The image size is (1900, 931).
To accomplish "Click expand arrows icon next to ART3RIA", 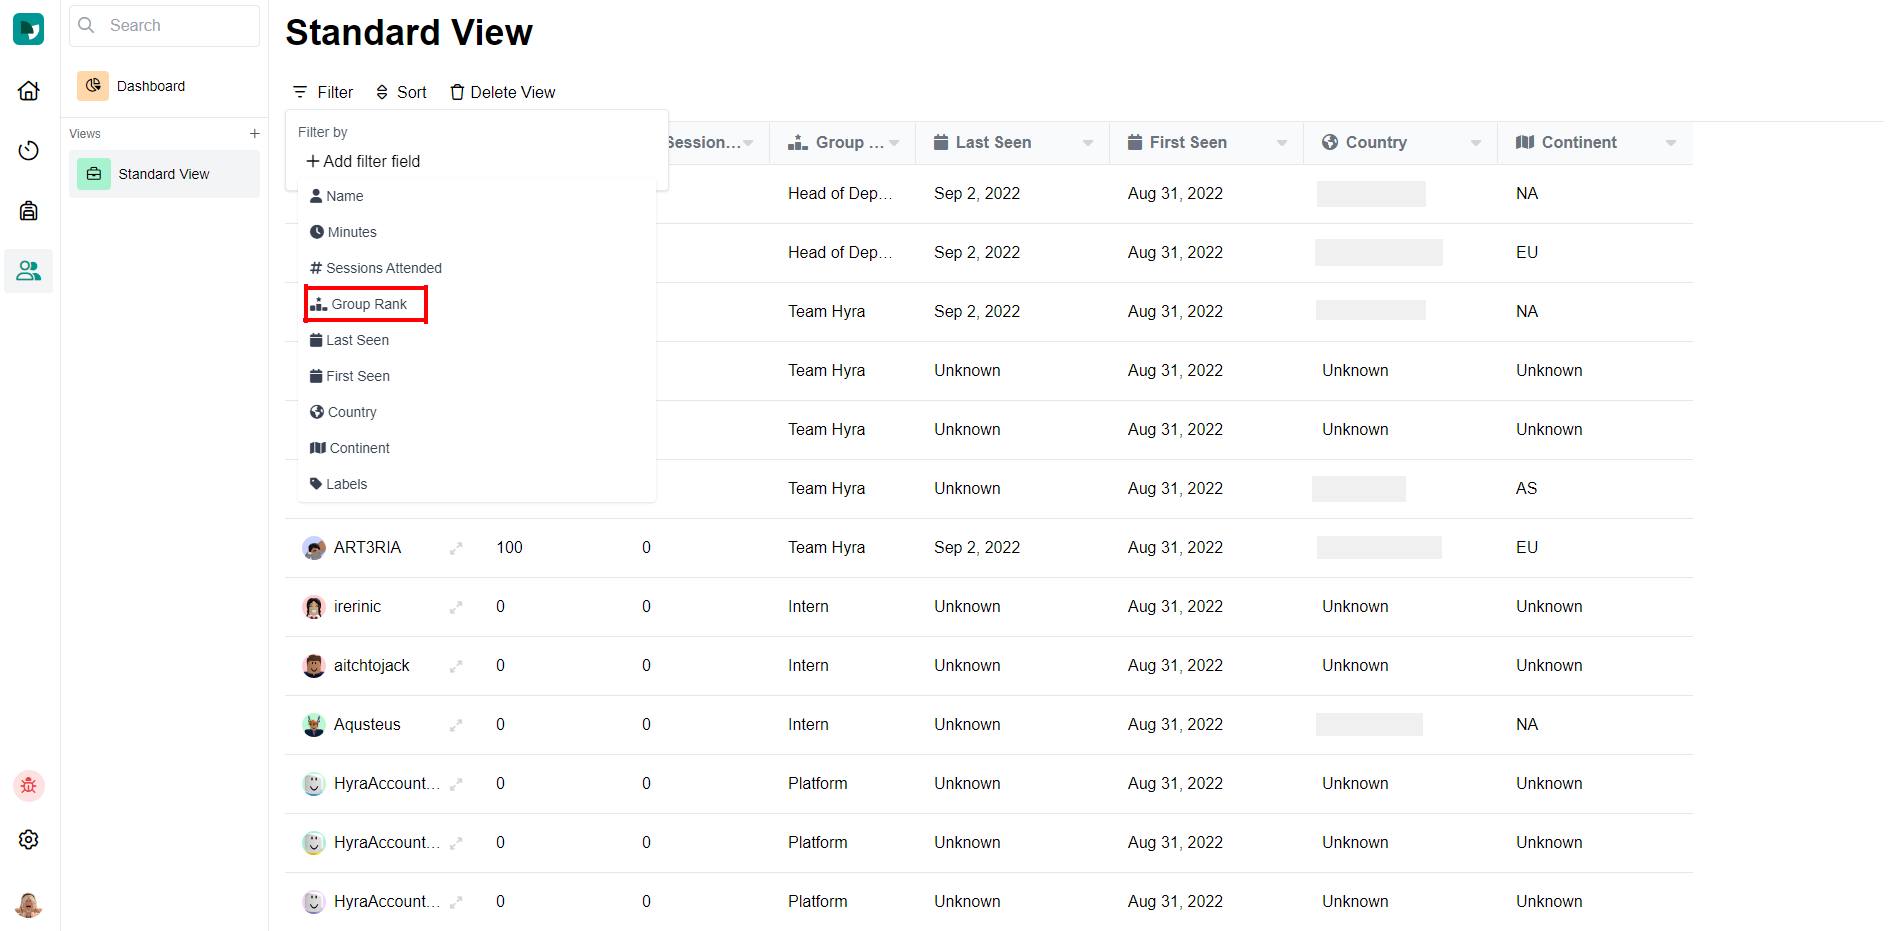I will [456, 548].
